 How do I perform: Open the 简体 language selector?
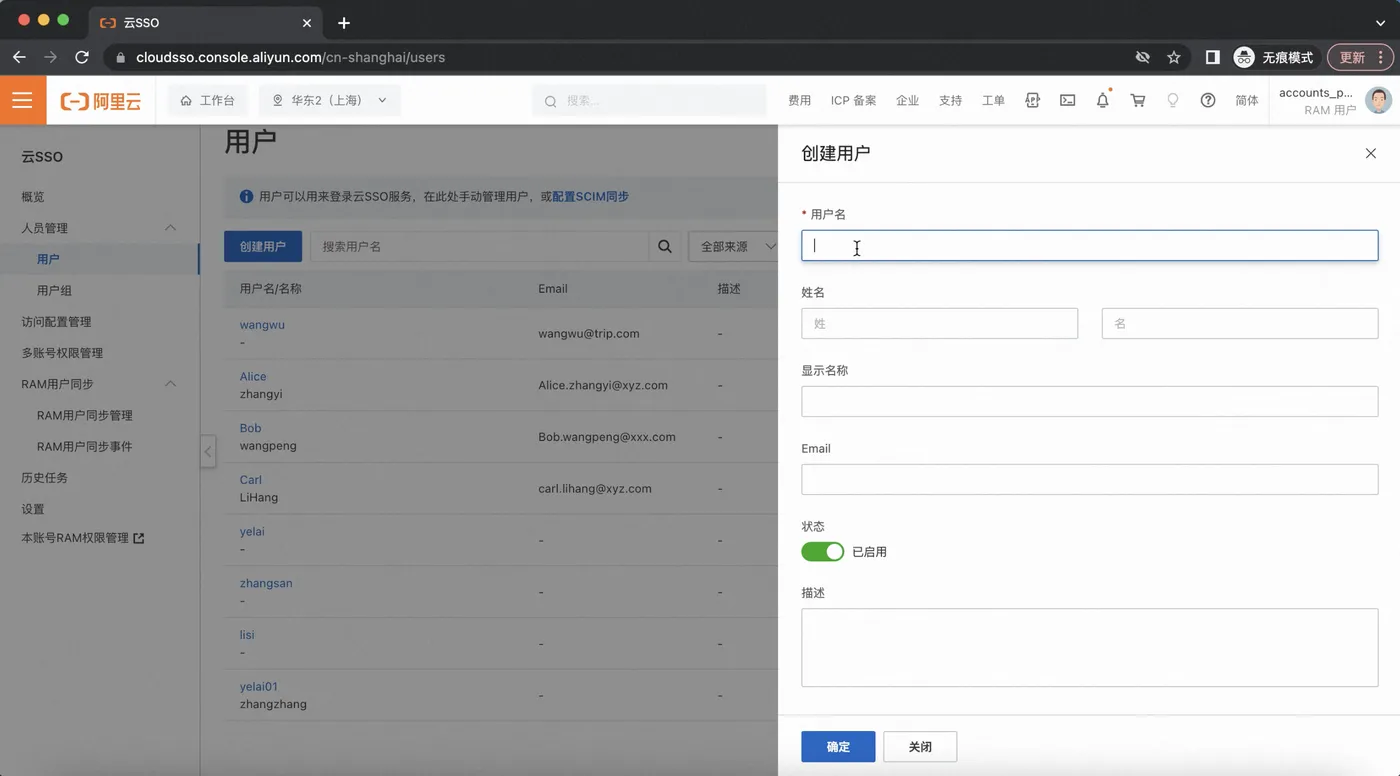point(1247,100)
